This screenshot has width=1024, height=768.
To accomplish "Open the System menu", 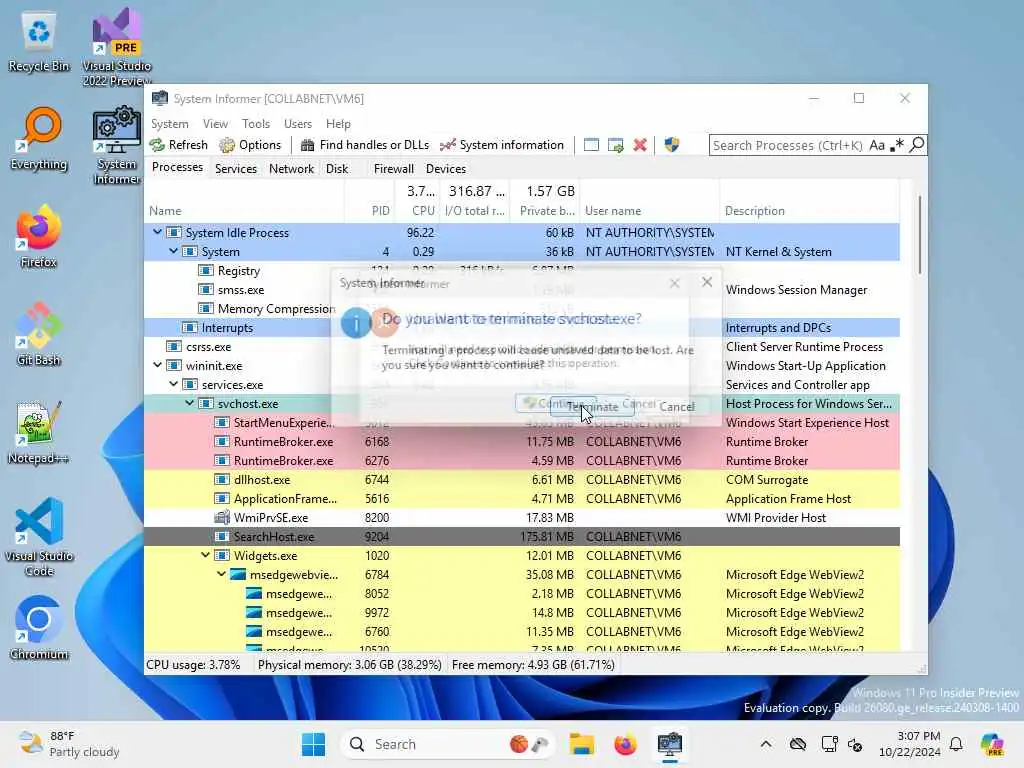I will click(x=170, y=123).
